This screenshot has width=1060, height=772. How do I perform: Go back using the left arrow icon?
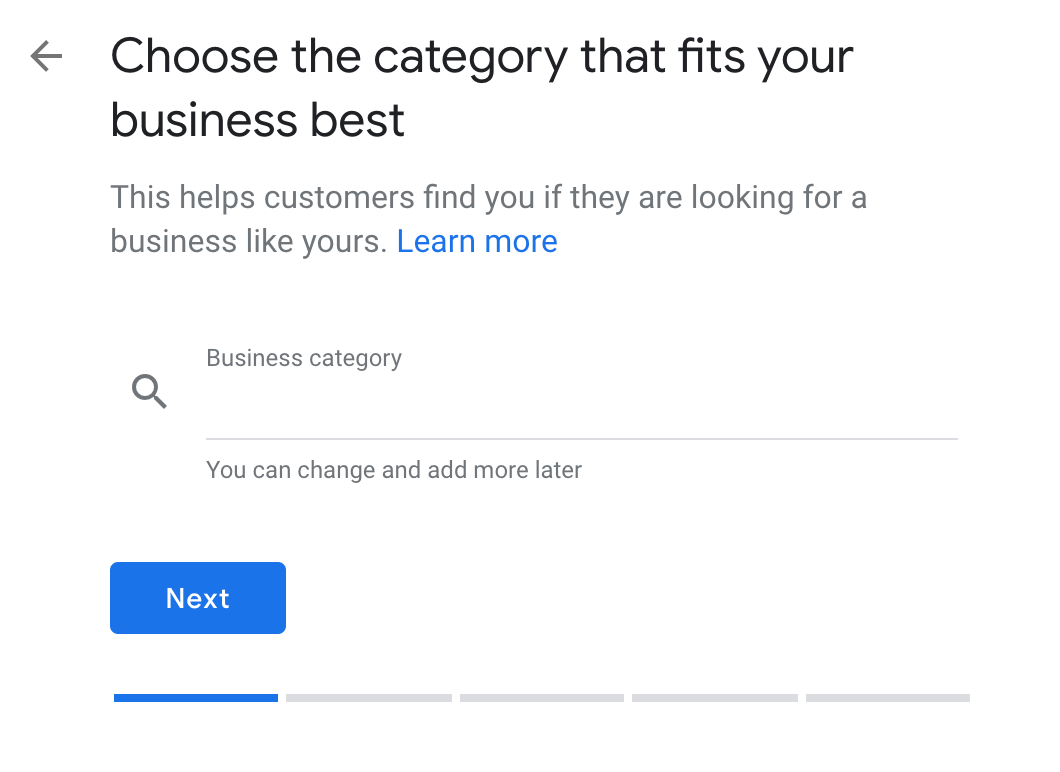[x=46, y=57]
